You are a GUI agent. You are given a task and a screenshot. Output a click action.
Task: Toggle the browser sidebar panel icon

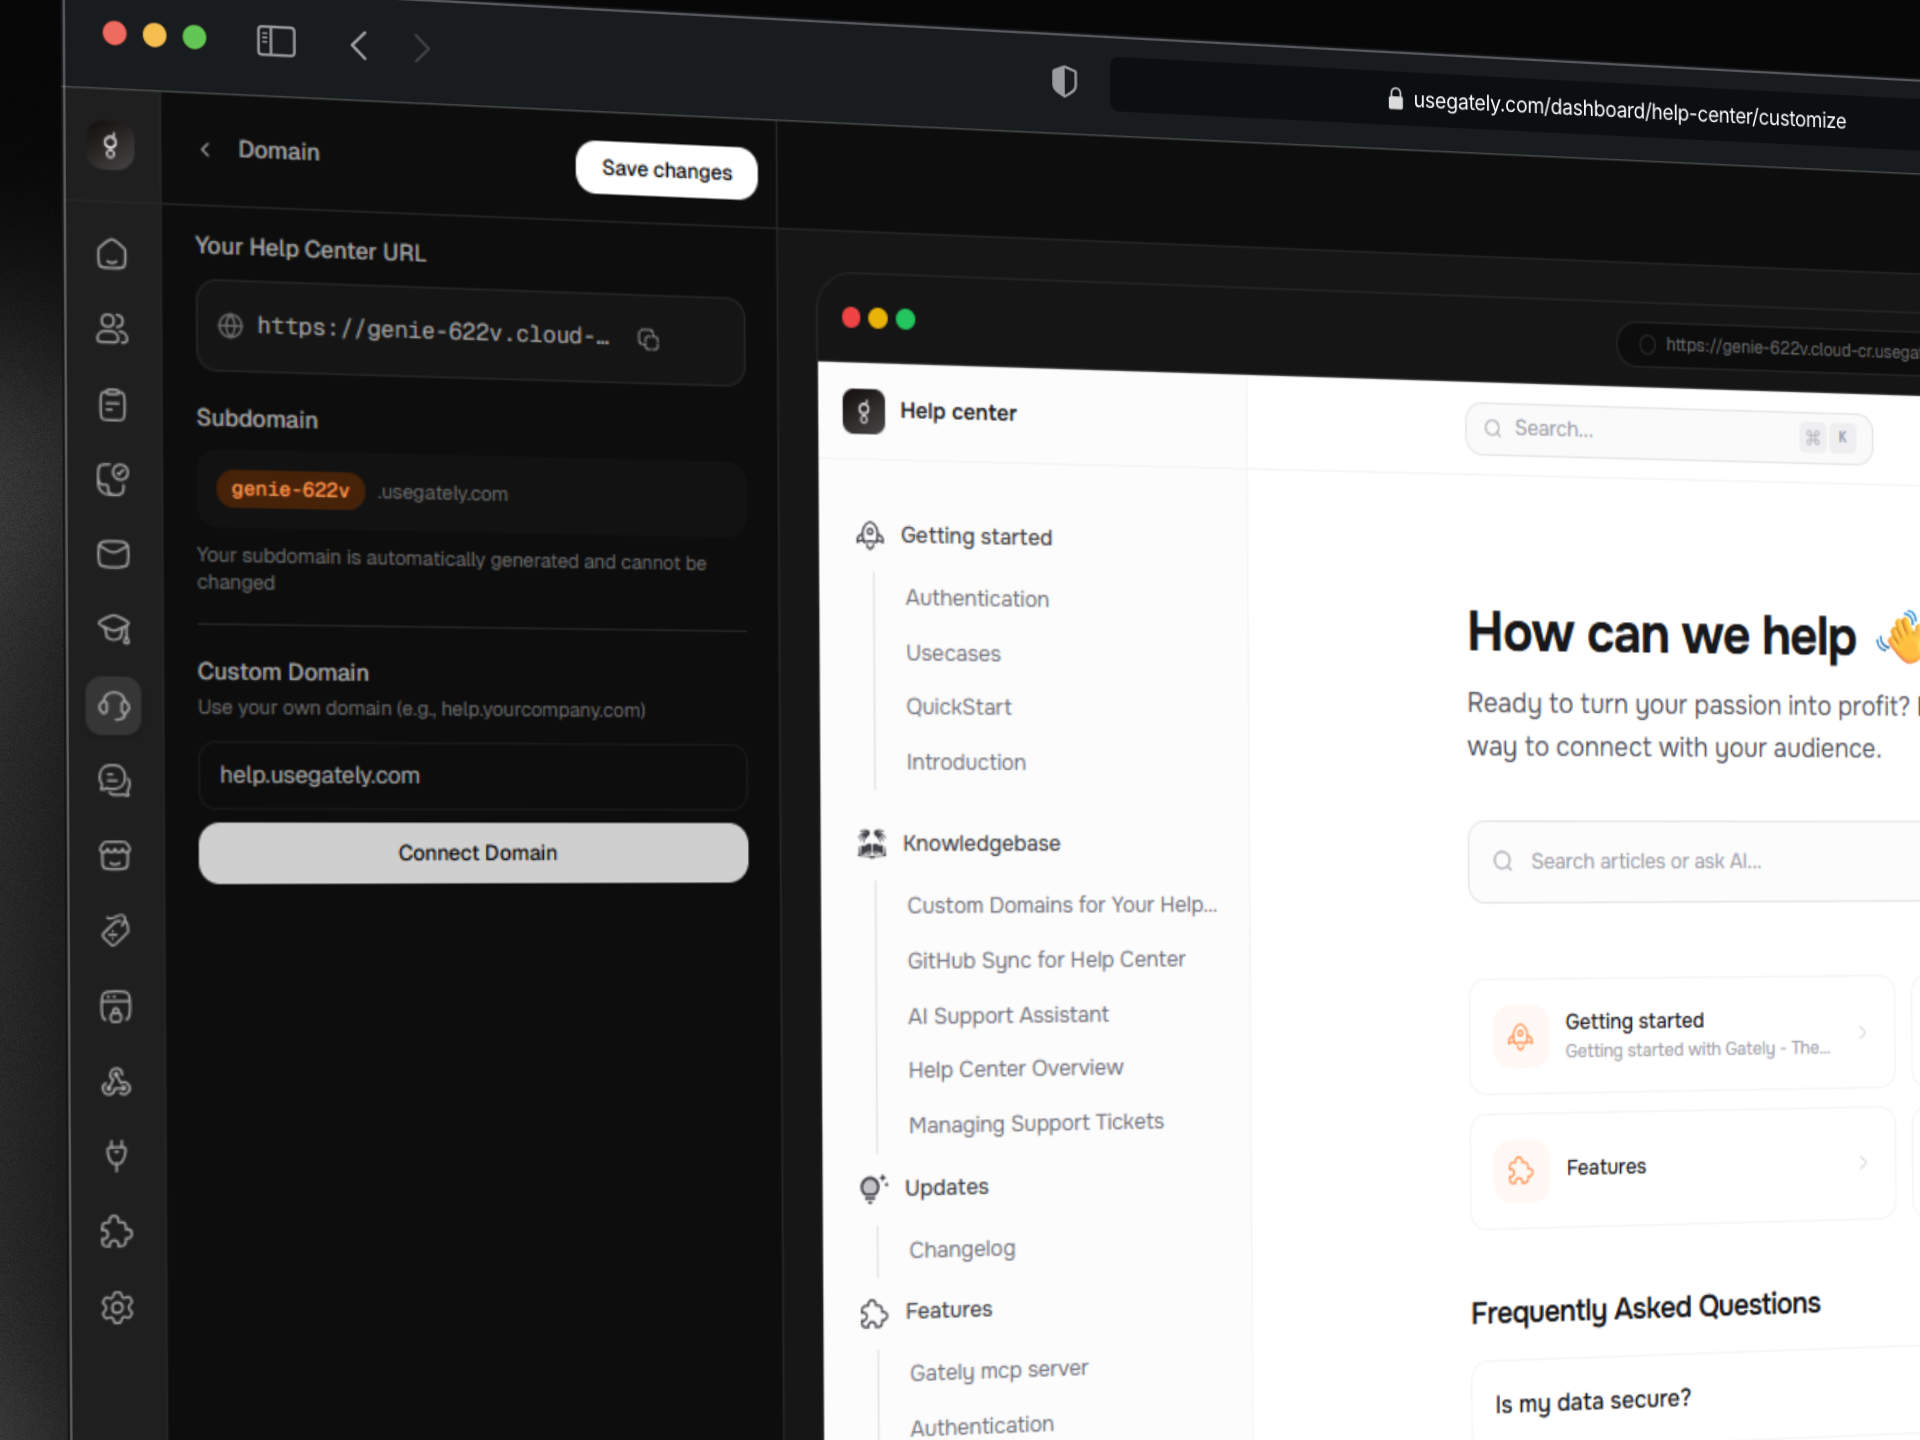coord(276,42)
